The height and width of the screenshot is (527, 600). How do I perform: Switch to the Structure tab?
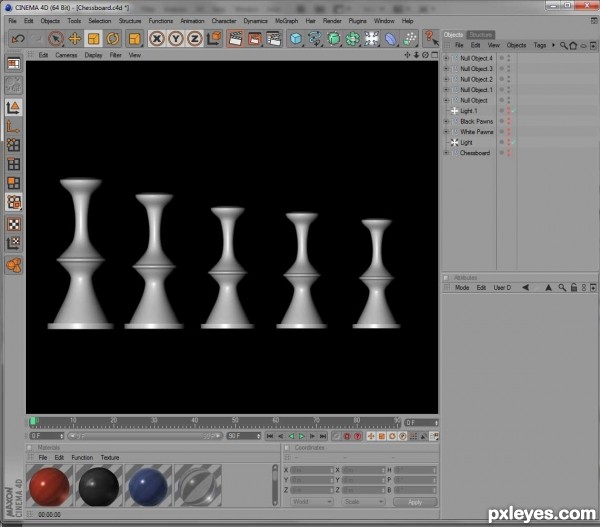point(480,35)
